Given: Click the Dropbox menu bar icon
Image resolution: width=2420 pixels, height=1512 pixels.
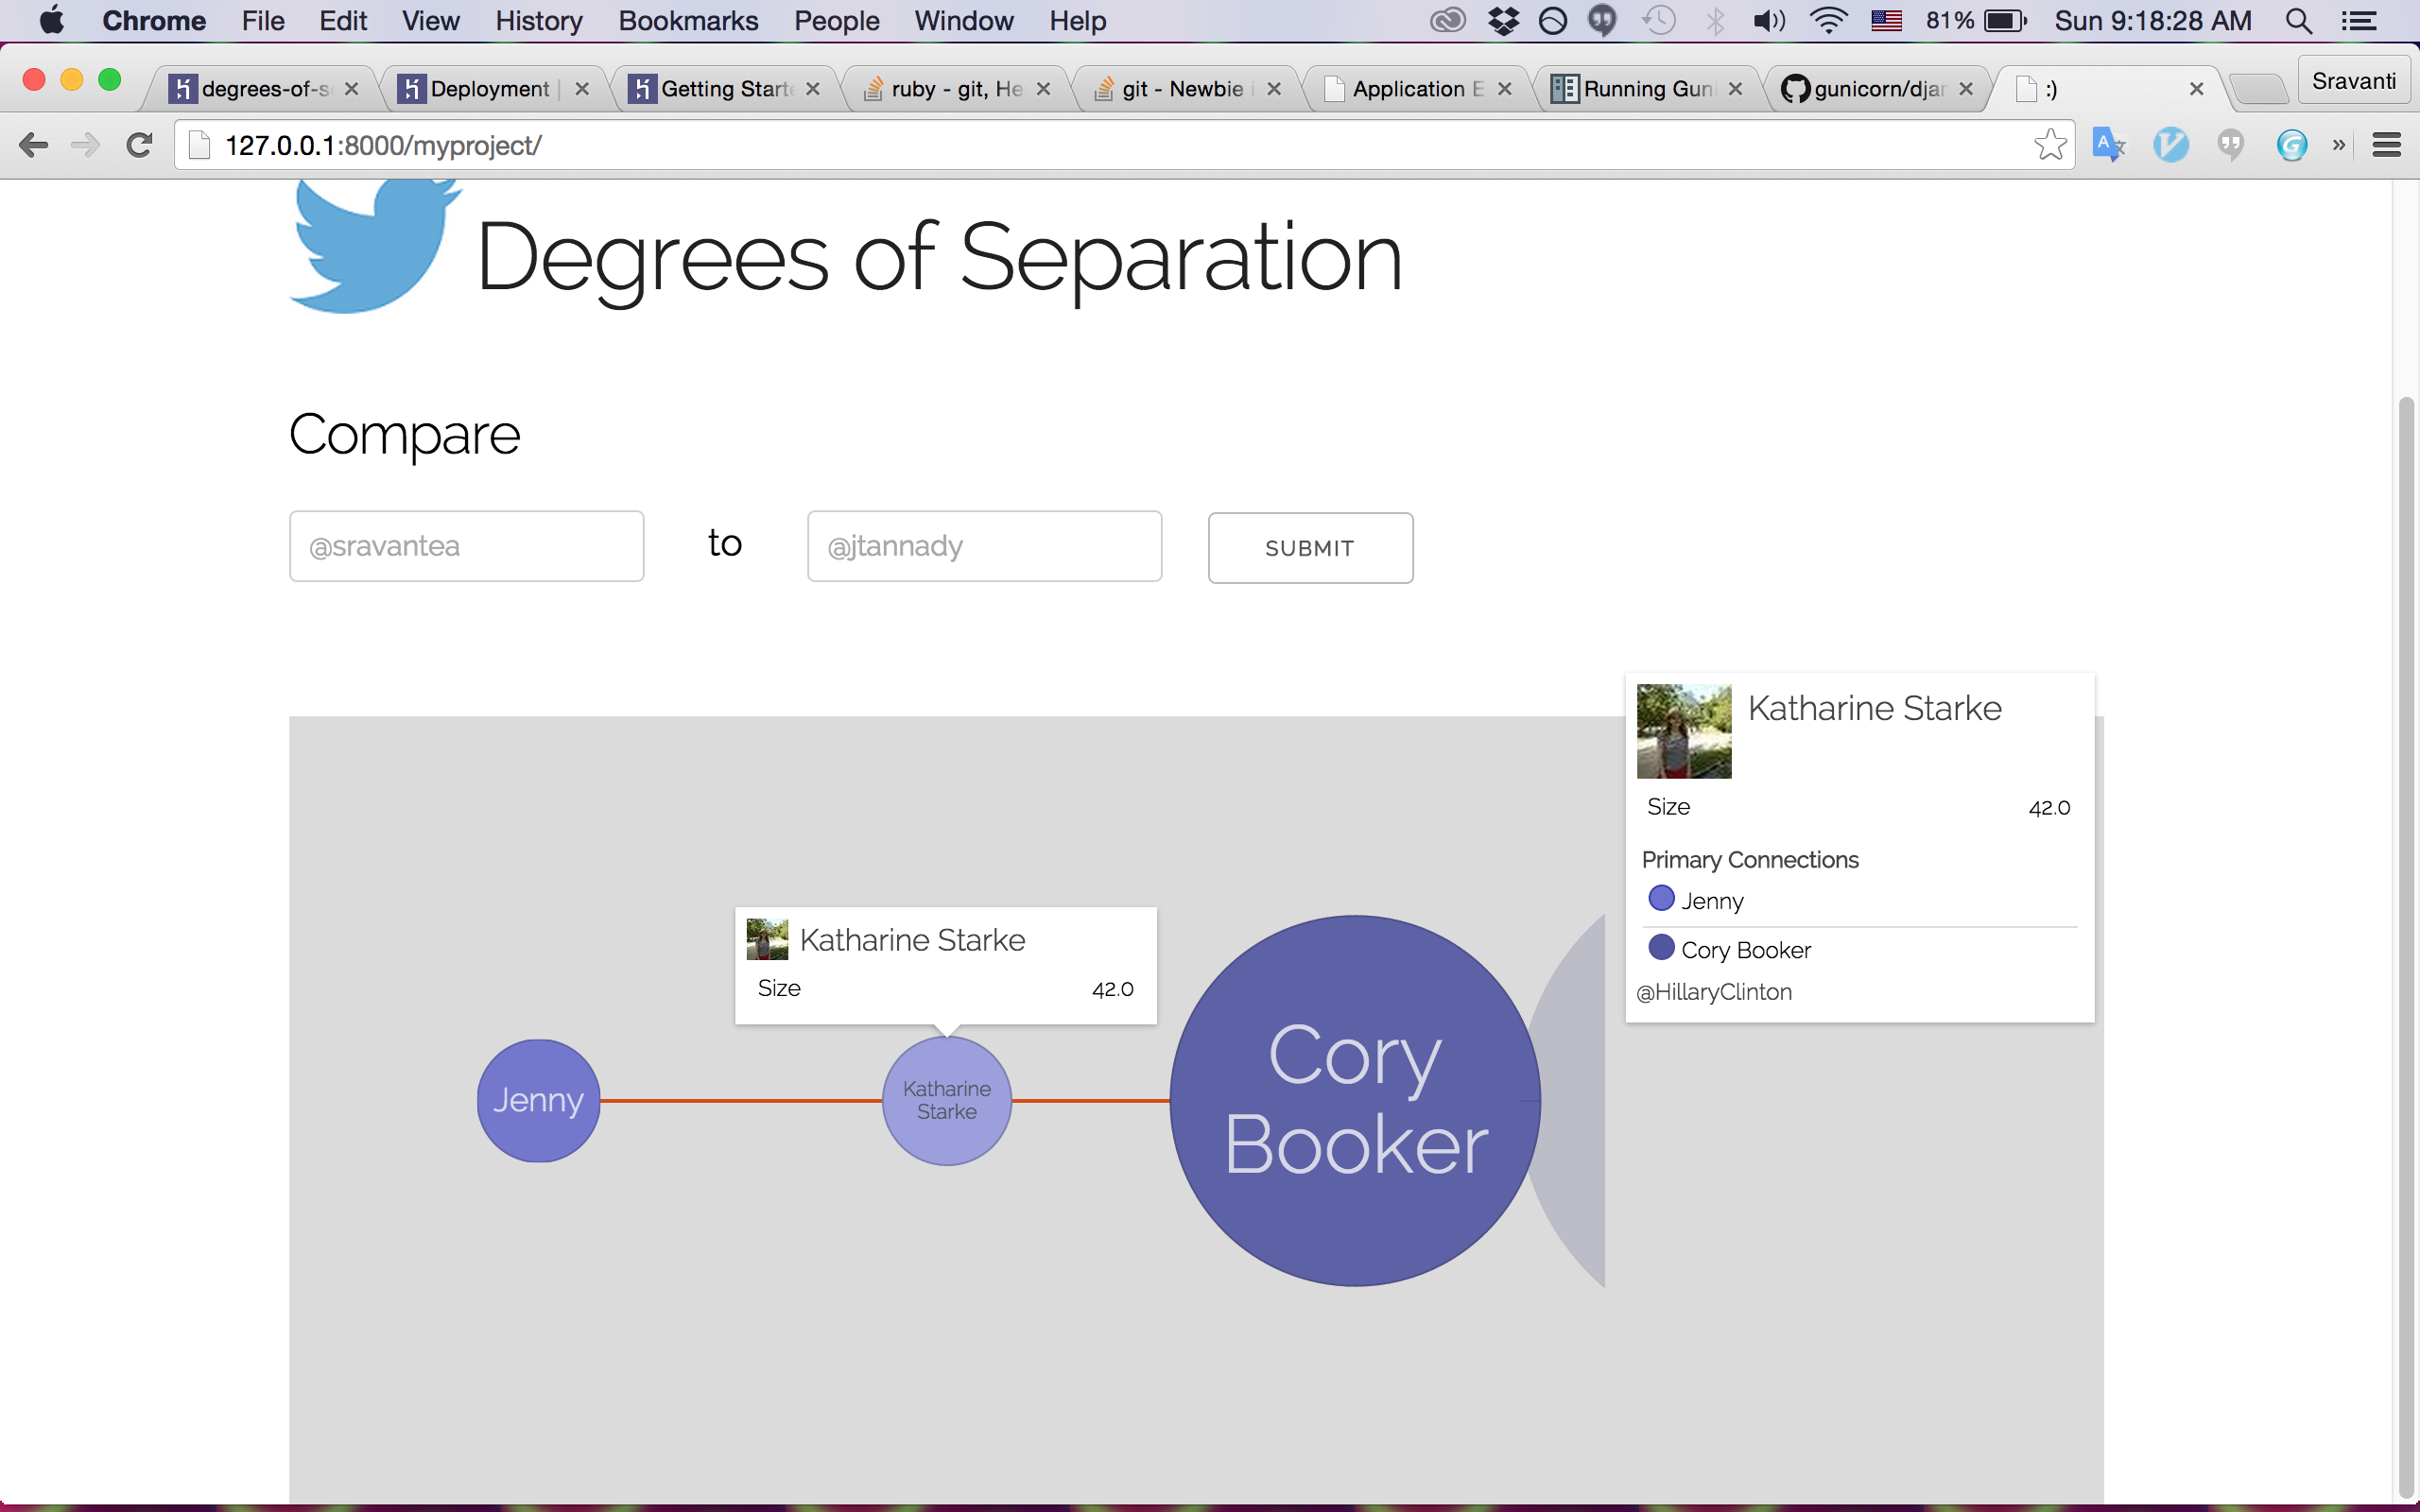Looking at the screenshot, I should pyautogui.click(x=1503, y=21).
